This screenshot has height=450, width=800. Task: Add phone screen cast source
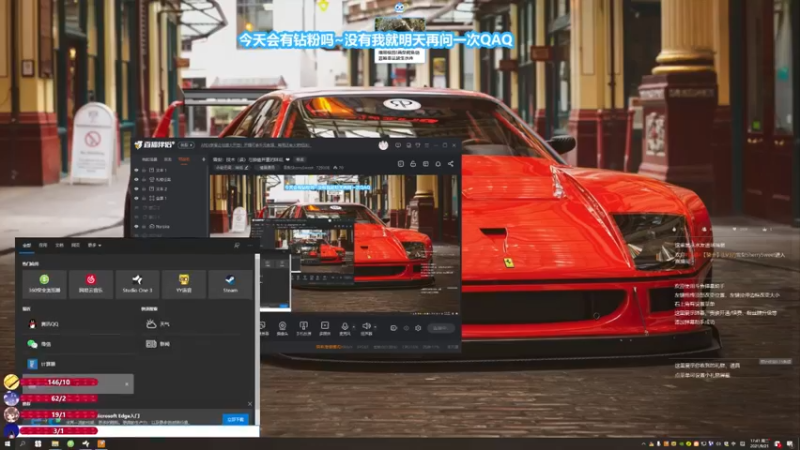tap(304, 328)
